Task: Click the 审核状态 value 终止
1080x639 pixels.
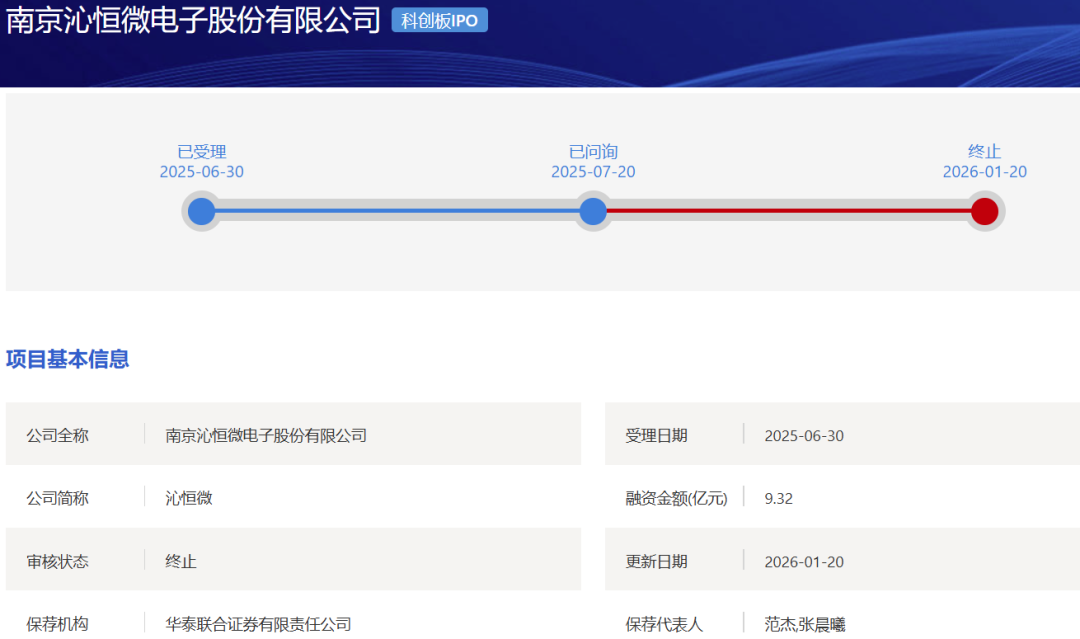Action: [180, 561]
